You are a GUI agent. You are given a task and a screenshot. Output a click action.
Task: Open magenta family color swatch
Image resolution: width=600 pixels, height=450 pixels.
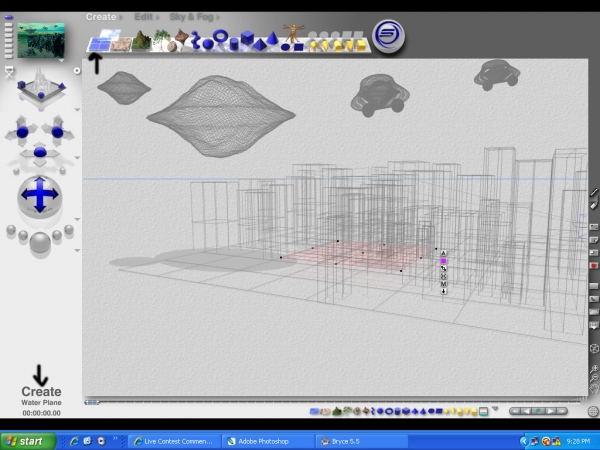(x=443, y=261)
